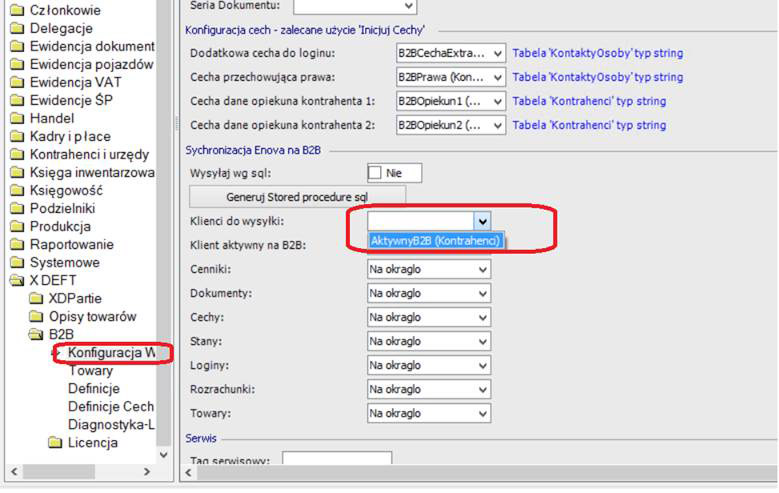Expand the Klienci do wysyłki dropdown
Image resolution: width=779 pixels, height=493 pixels.
point(482,221)
